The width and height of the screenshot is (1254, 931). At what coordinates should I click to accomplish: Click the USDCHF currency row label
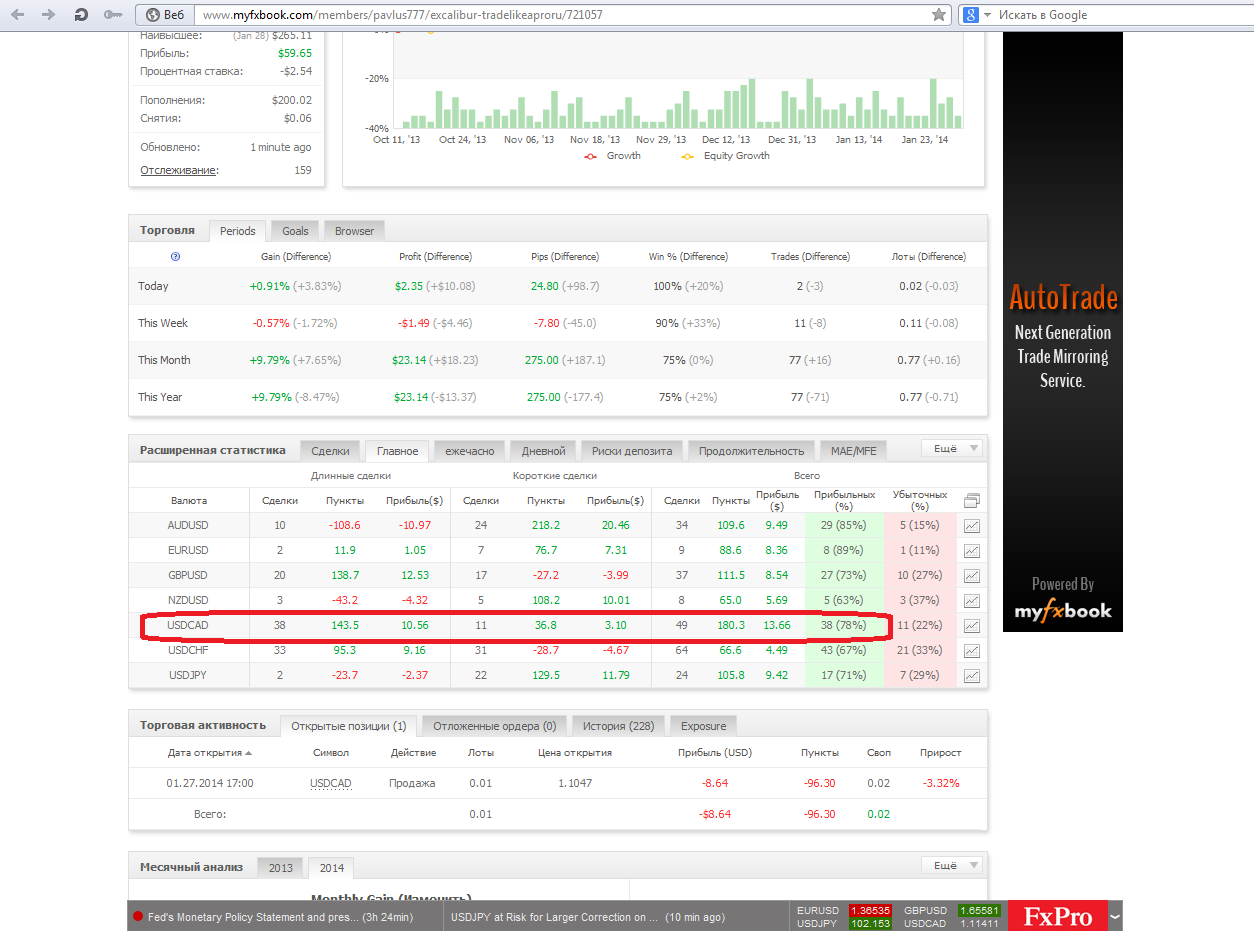[x=188, y=650]
